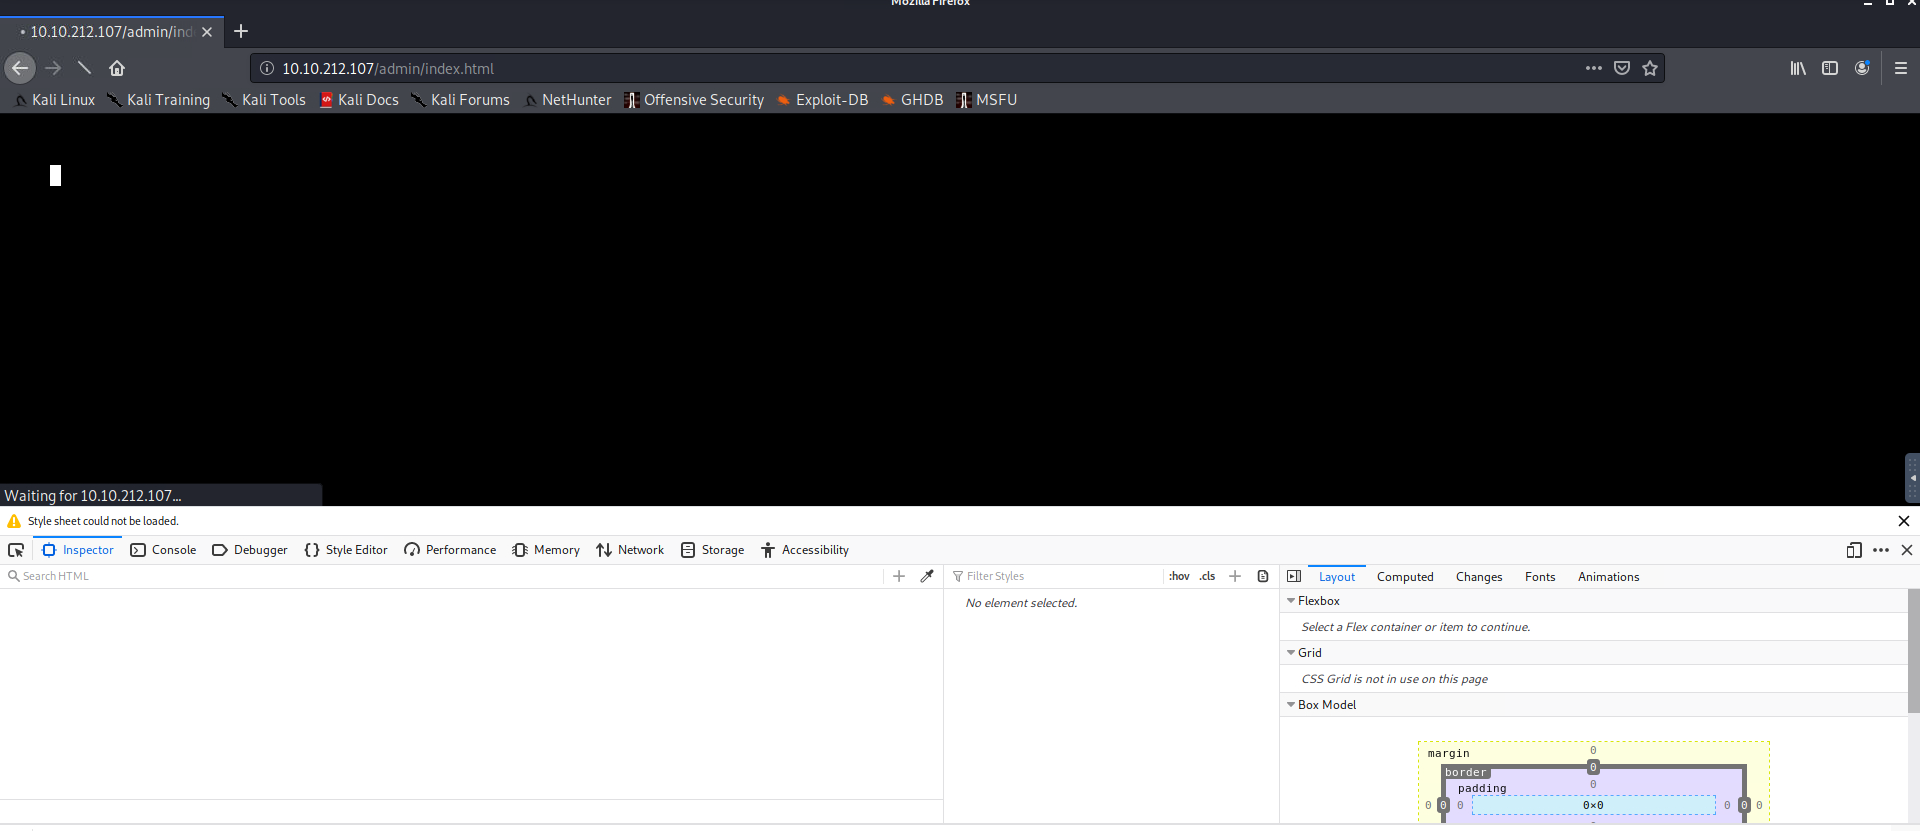1920x831 pixels.
Task: Pick an element from the page
Action: click(x=16, y=550)
